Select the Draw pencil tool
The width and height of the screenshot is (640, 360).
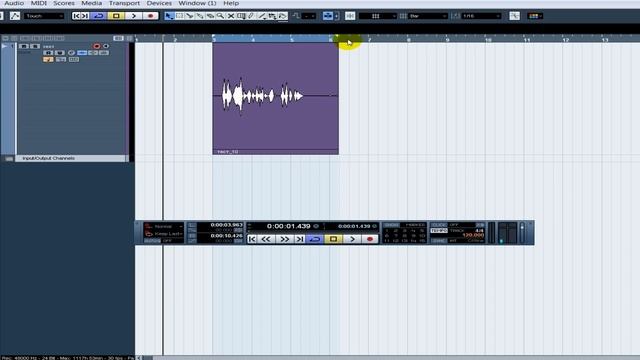coord(251,16)
